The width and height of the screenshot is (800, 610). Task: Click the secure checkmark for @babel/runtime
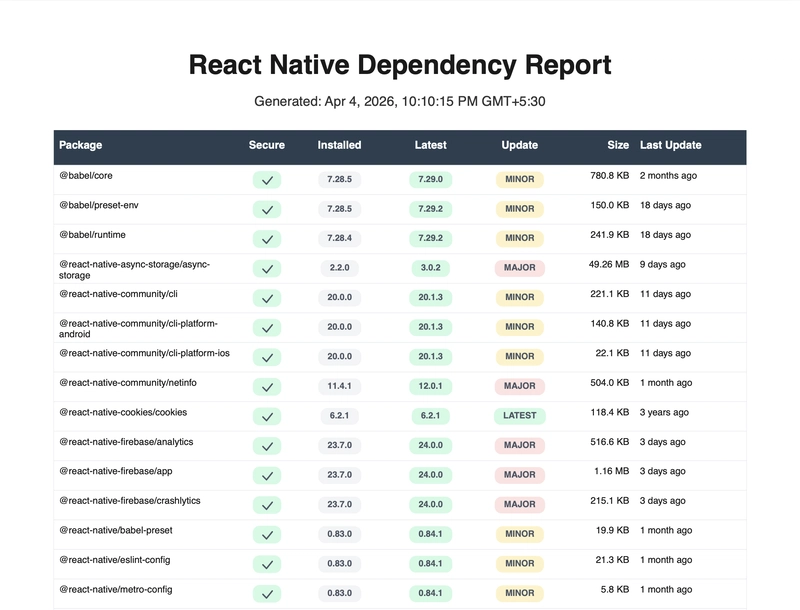pyautogui.click(x=266, y=239)
